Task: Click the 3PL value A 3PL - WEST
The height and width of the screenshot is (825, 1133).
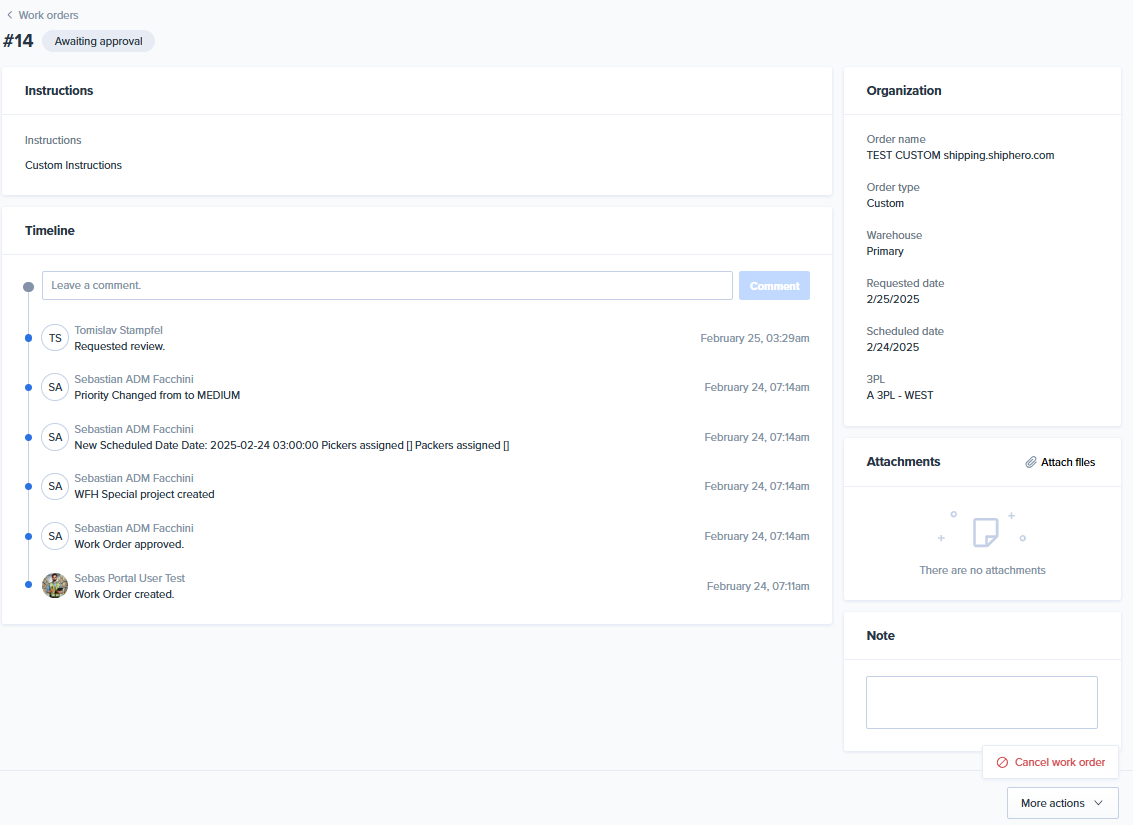Action: (x=900, y=395)
